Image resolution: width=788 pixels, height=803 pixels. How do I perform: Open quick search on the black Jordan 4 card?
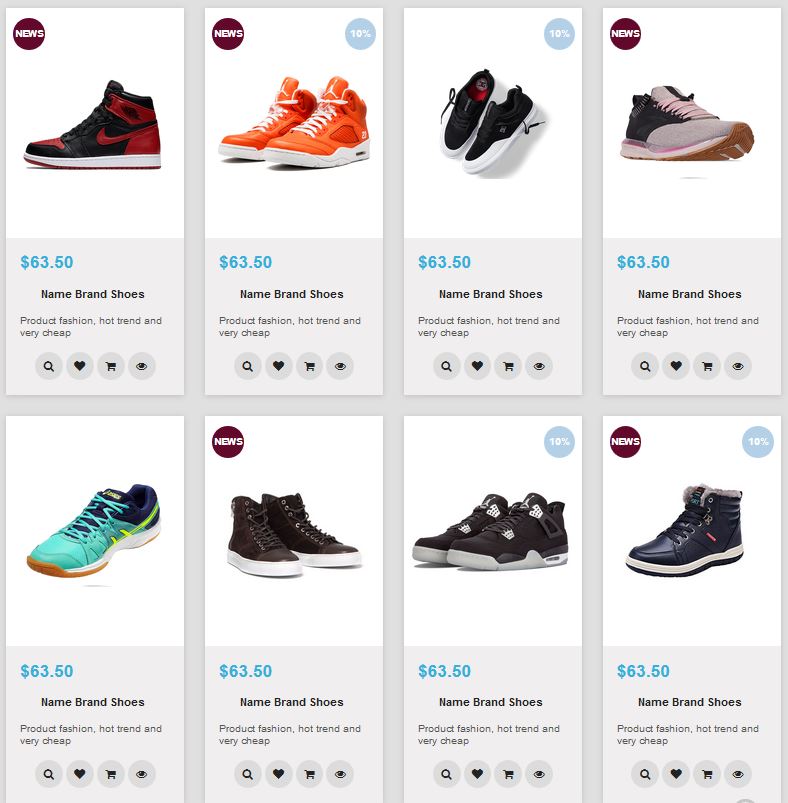tap(445, 774)
